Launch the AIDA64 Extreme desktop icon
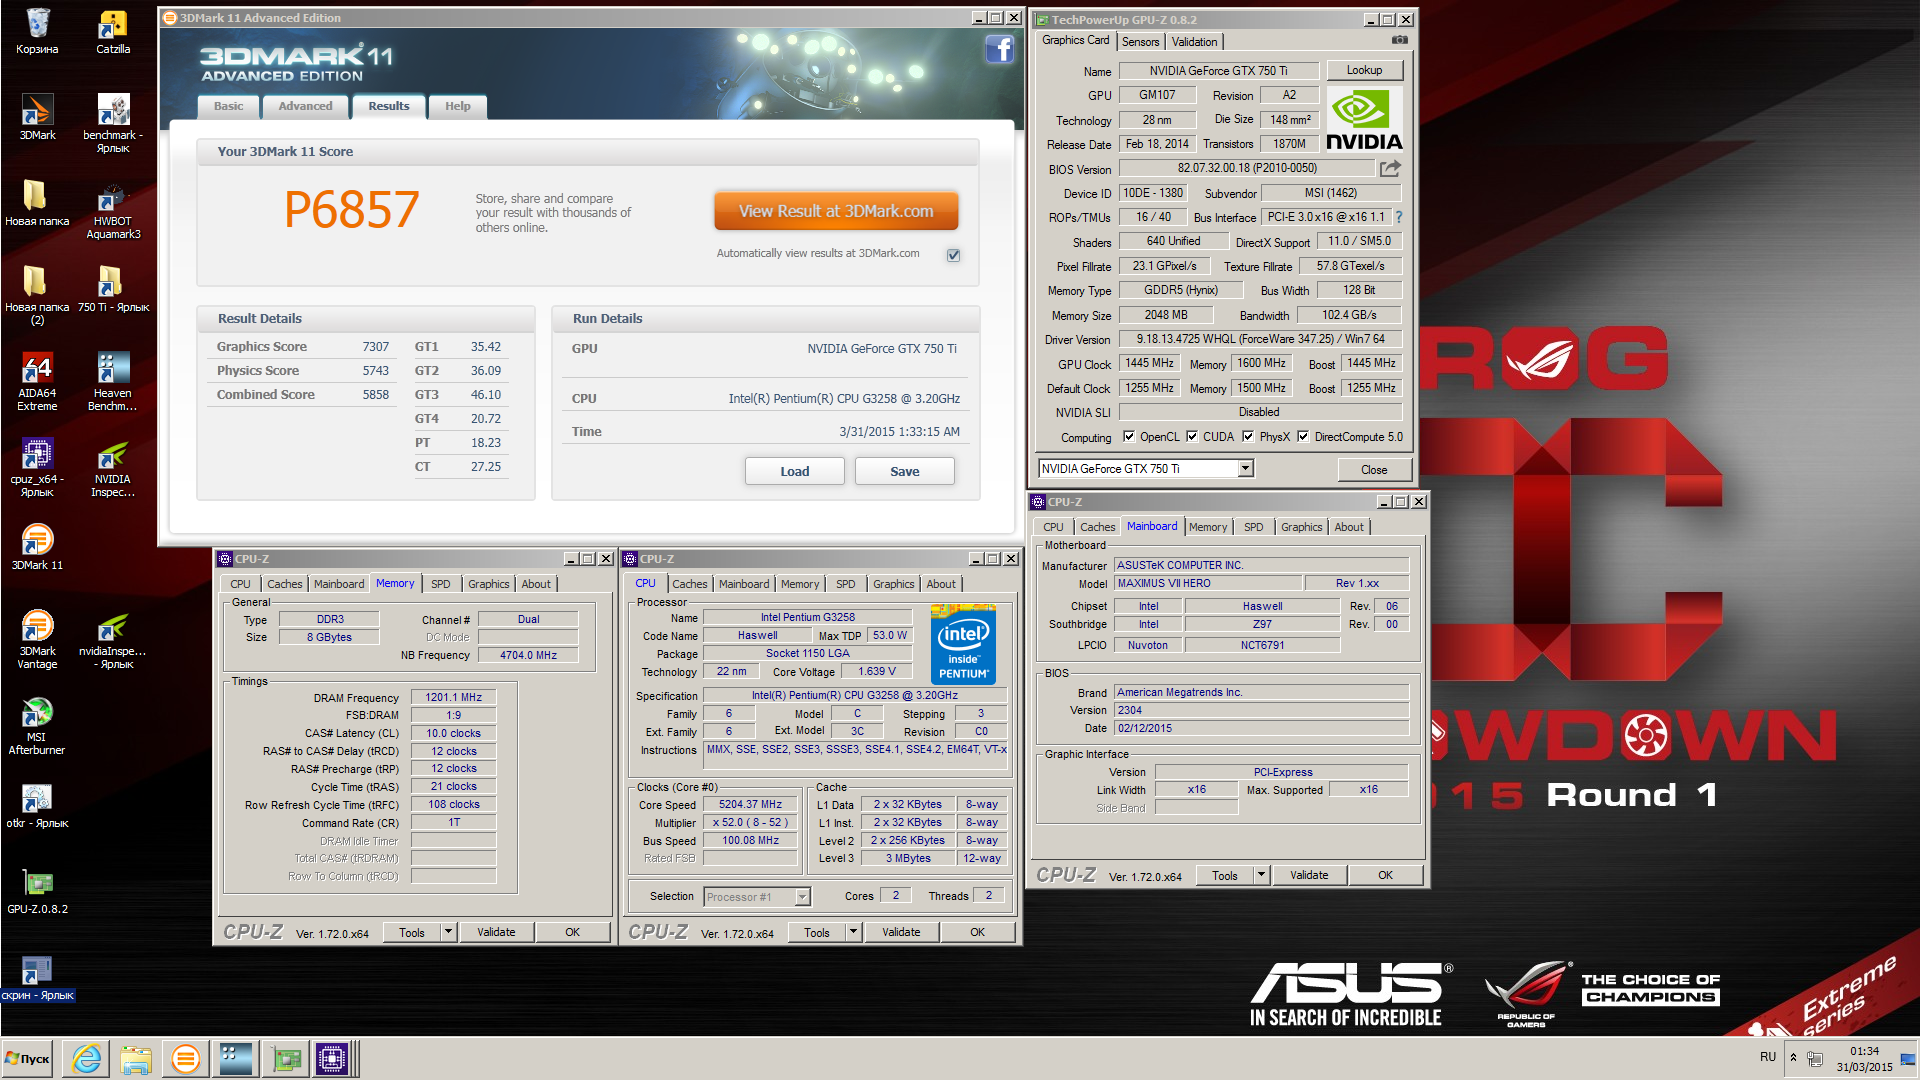The image size is (1920, 1080). point(37,381)
